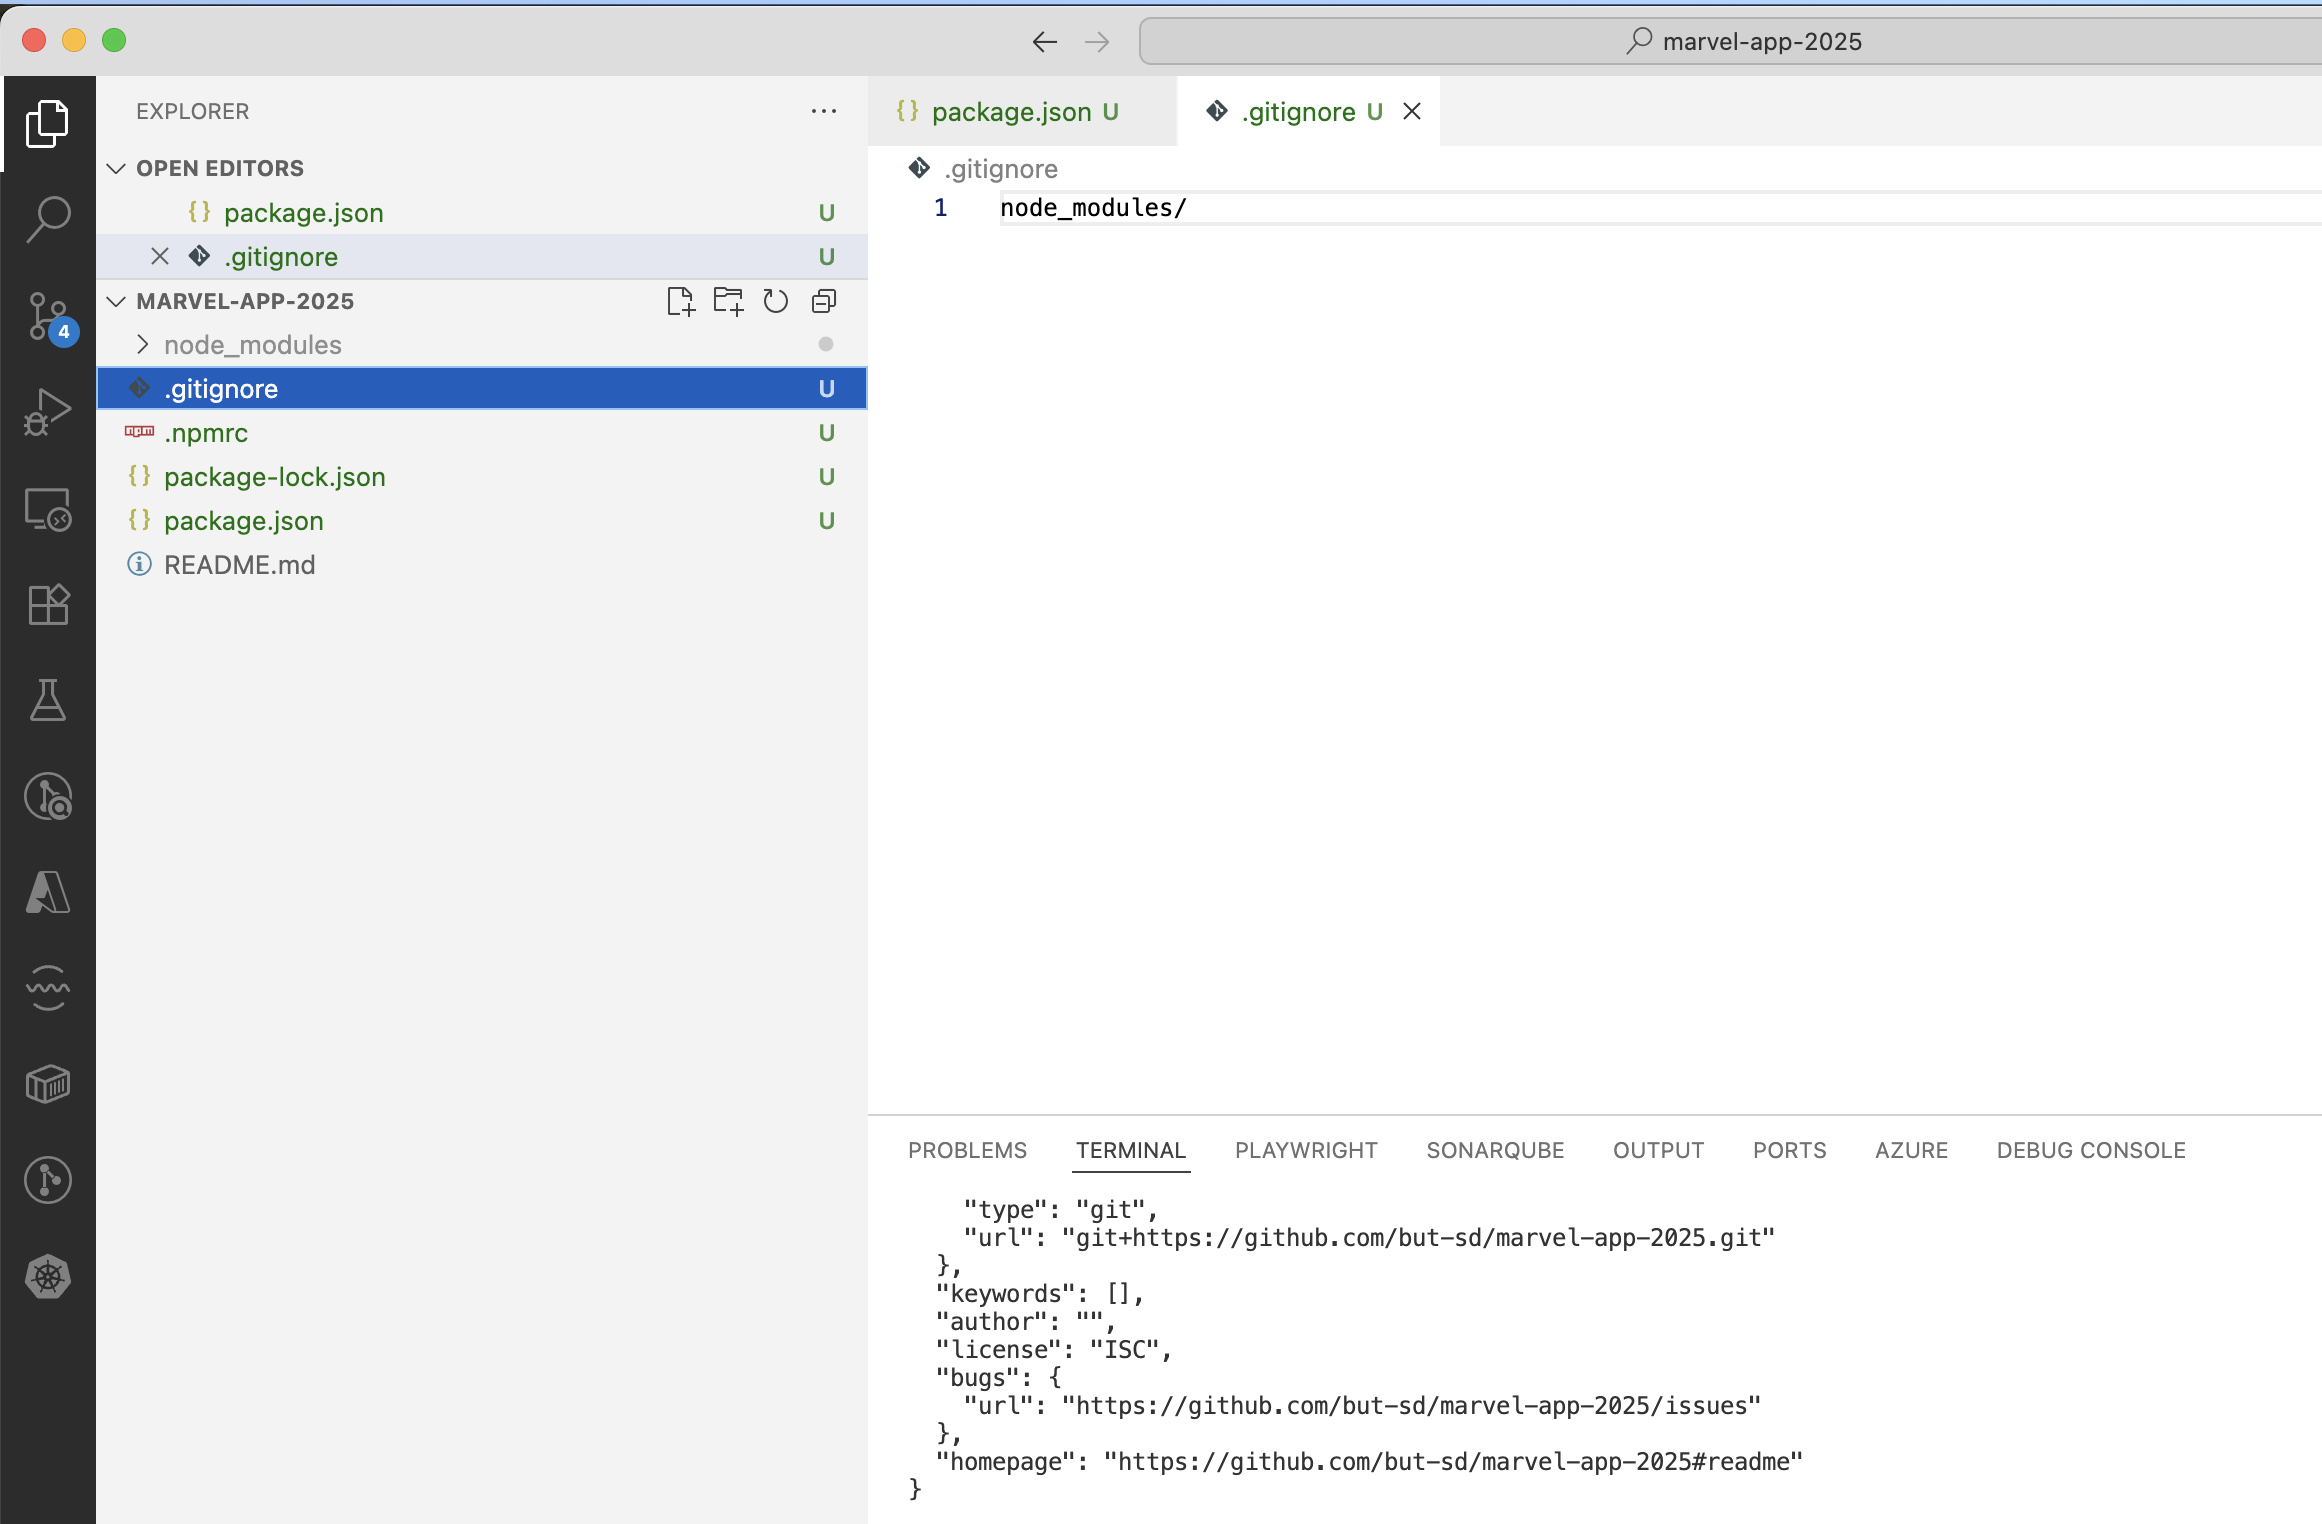Collapse the OPEN EDITORS section
Screen dimensions: 2322x1524
(116, 168)
